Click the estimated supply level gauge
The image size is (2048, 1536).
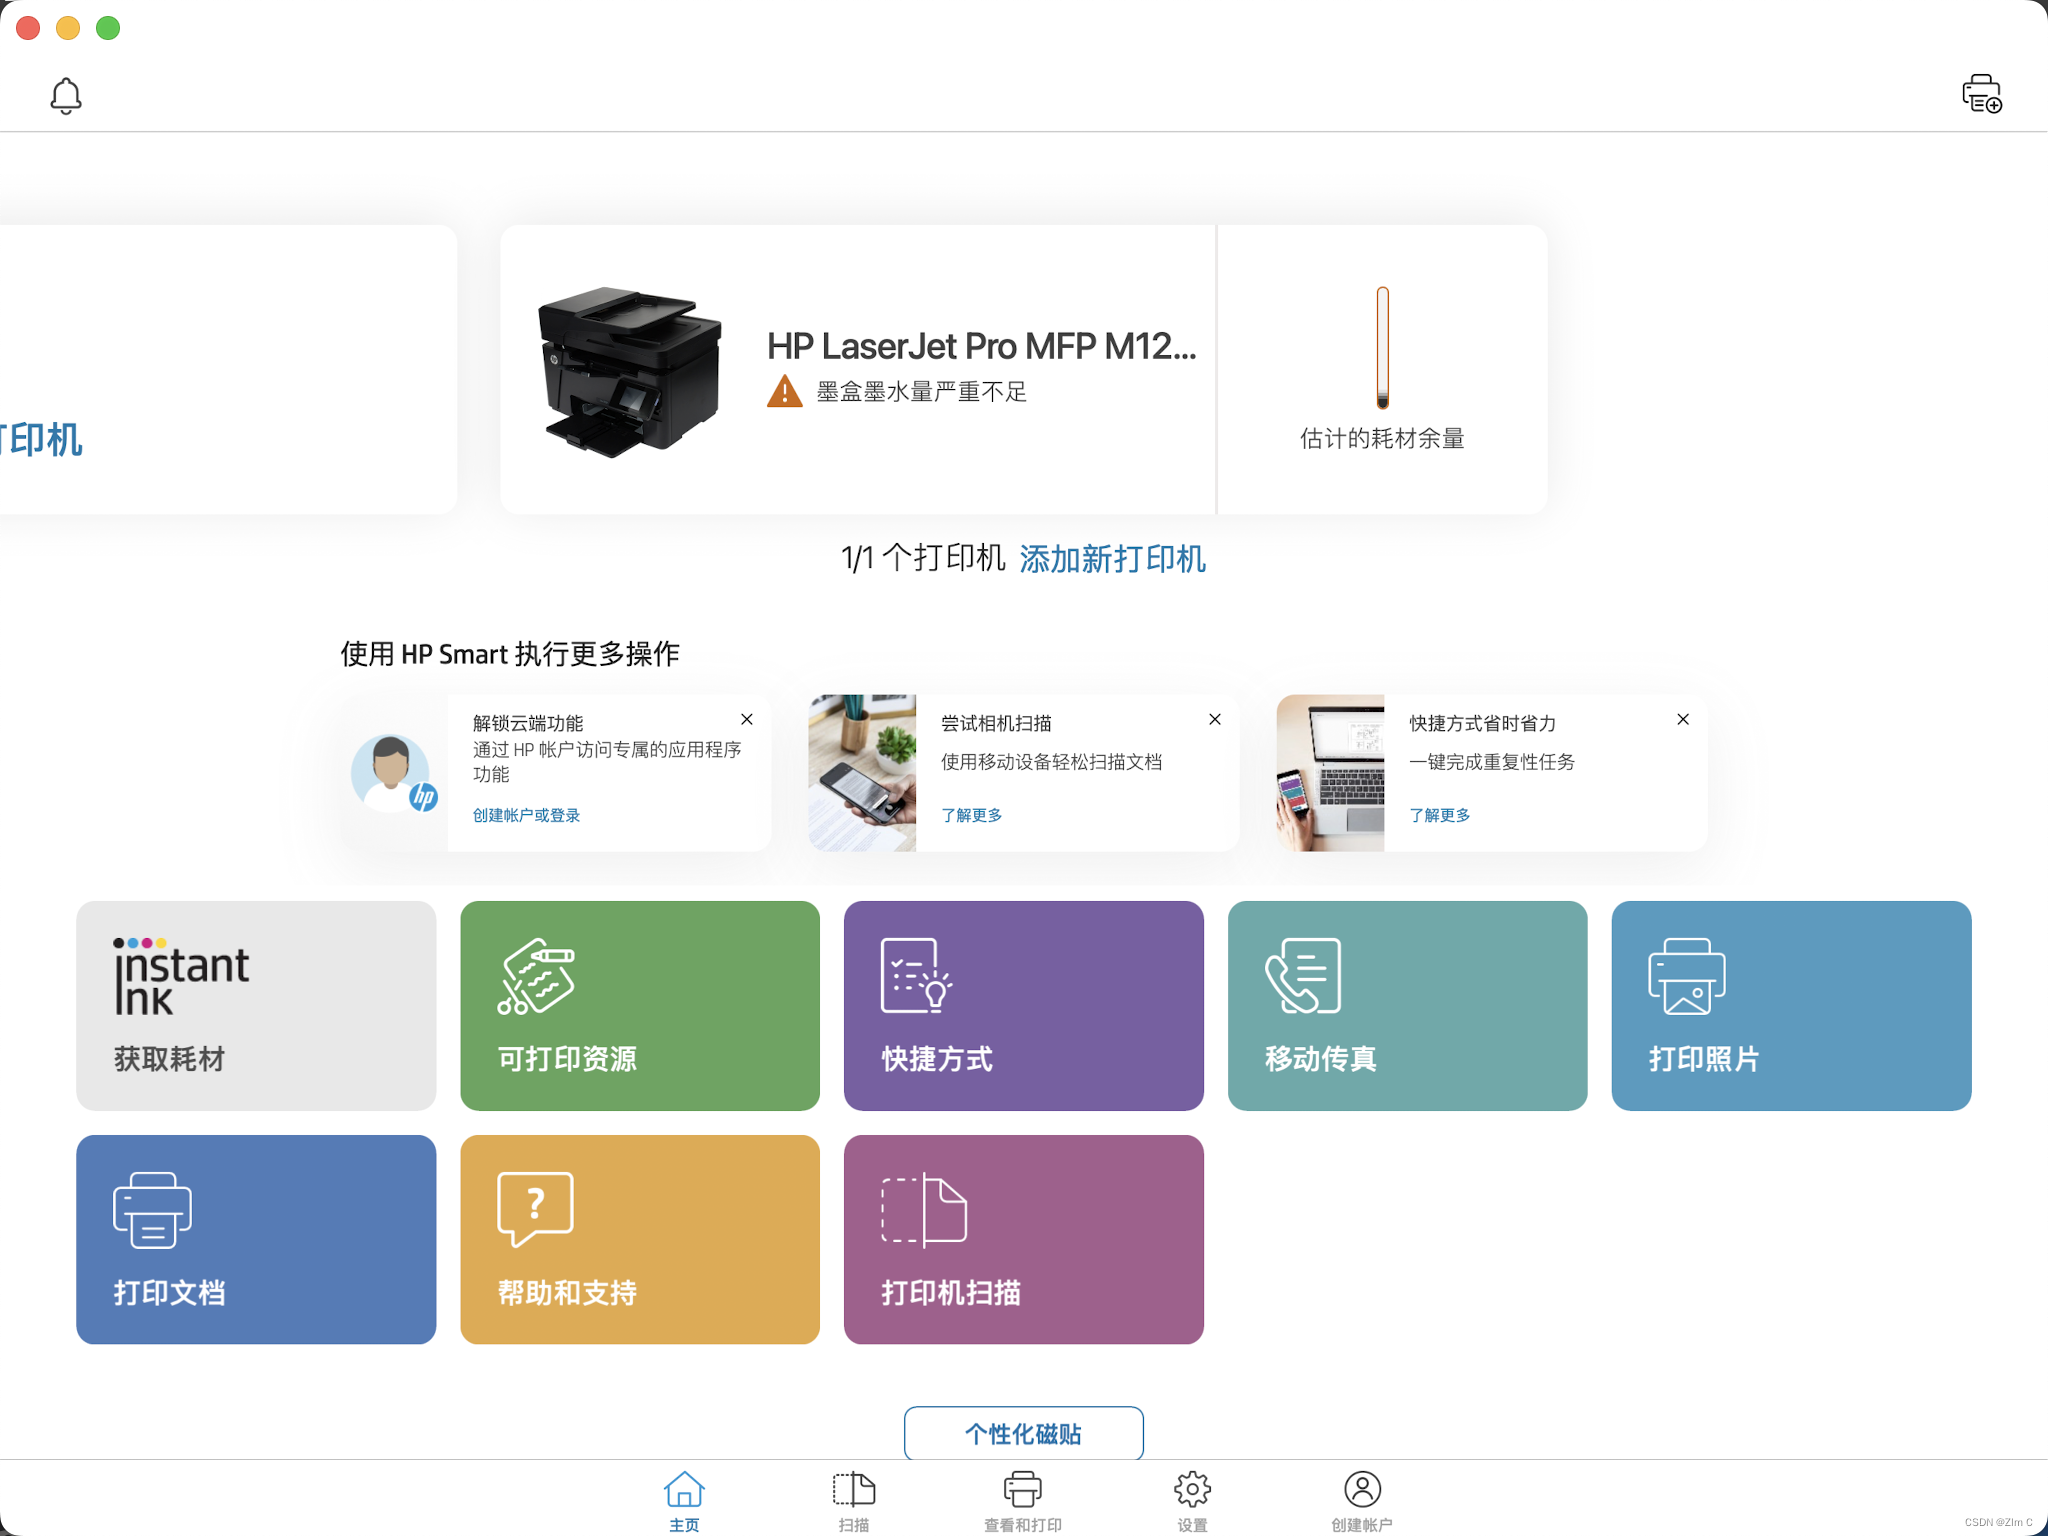pyautogui.click(x=1382, y=348)
